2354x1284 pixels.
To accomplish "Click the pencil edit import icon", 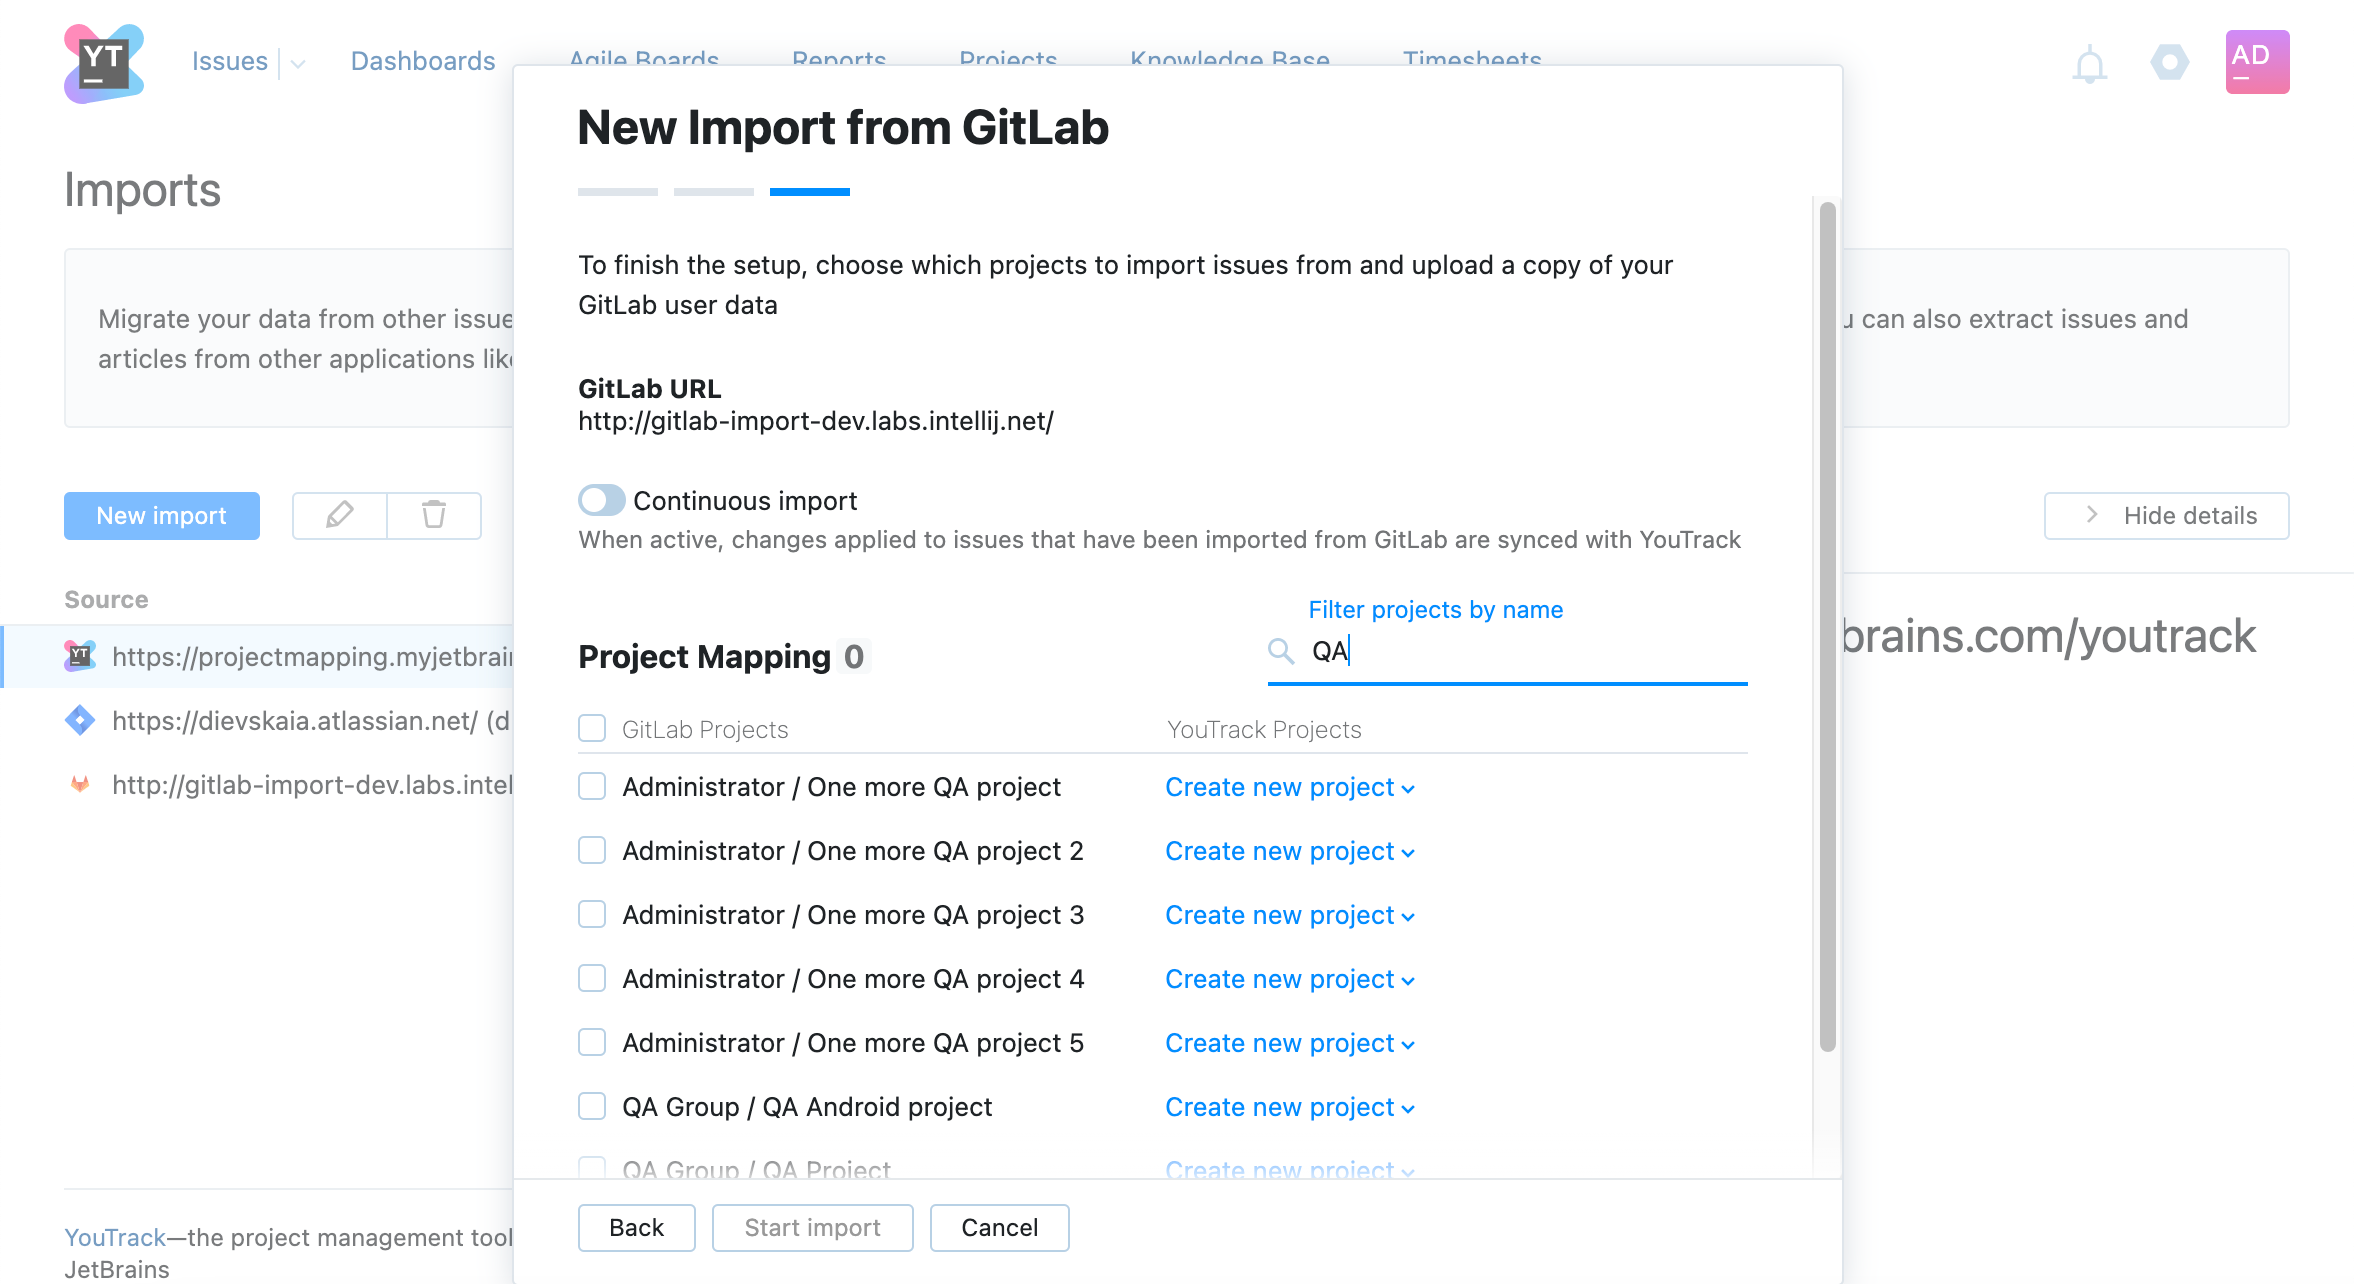I will (x=340, y=515).
